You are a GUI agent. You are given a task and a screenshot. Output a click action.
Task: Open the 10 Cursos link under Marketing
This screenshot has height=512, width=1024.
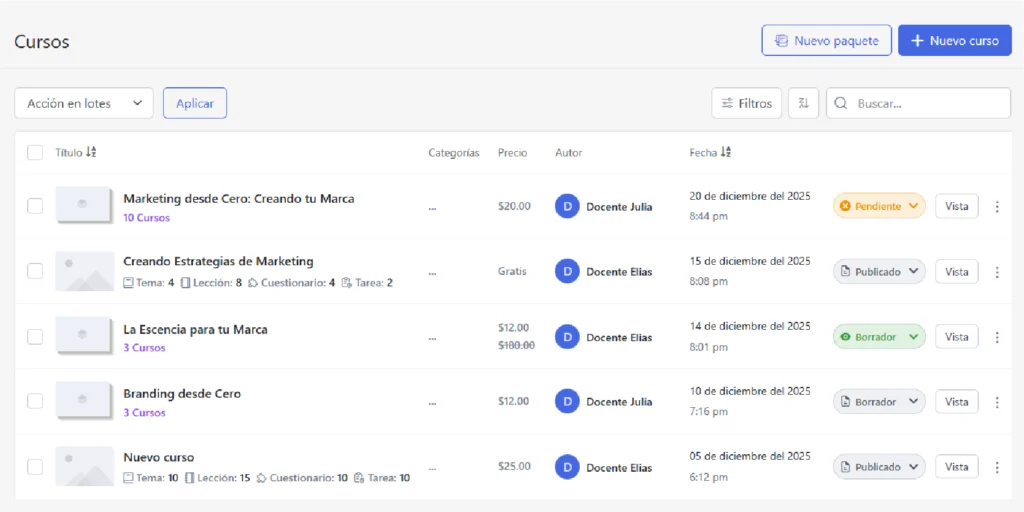pyautogui.click(x=146, y=218)
